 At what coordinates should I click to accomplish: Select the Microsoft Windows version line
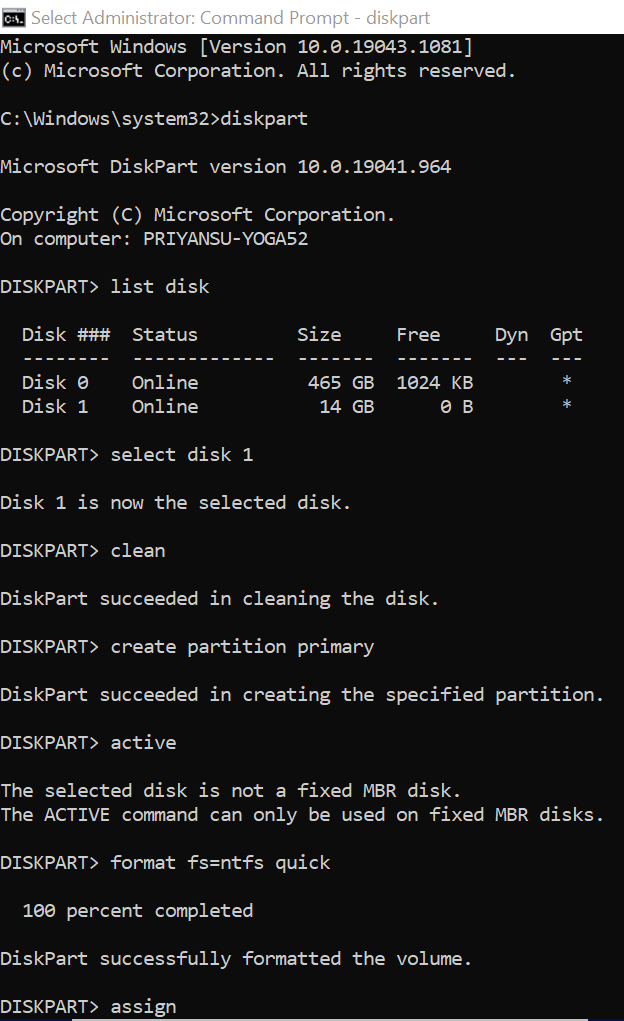click(236, 47)
